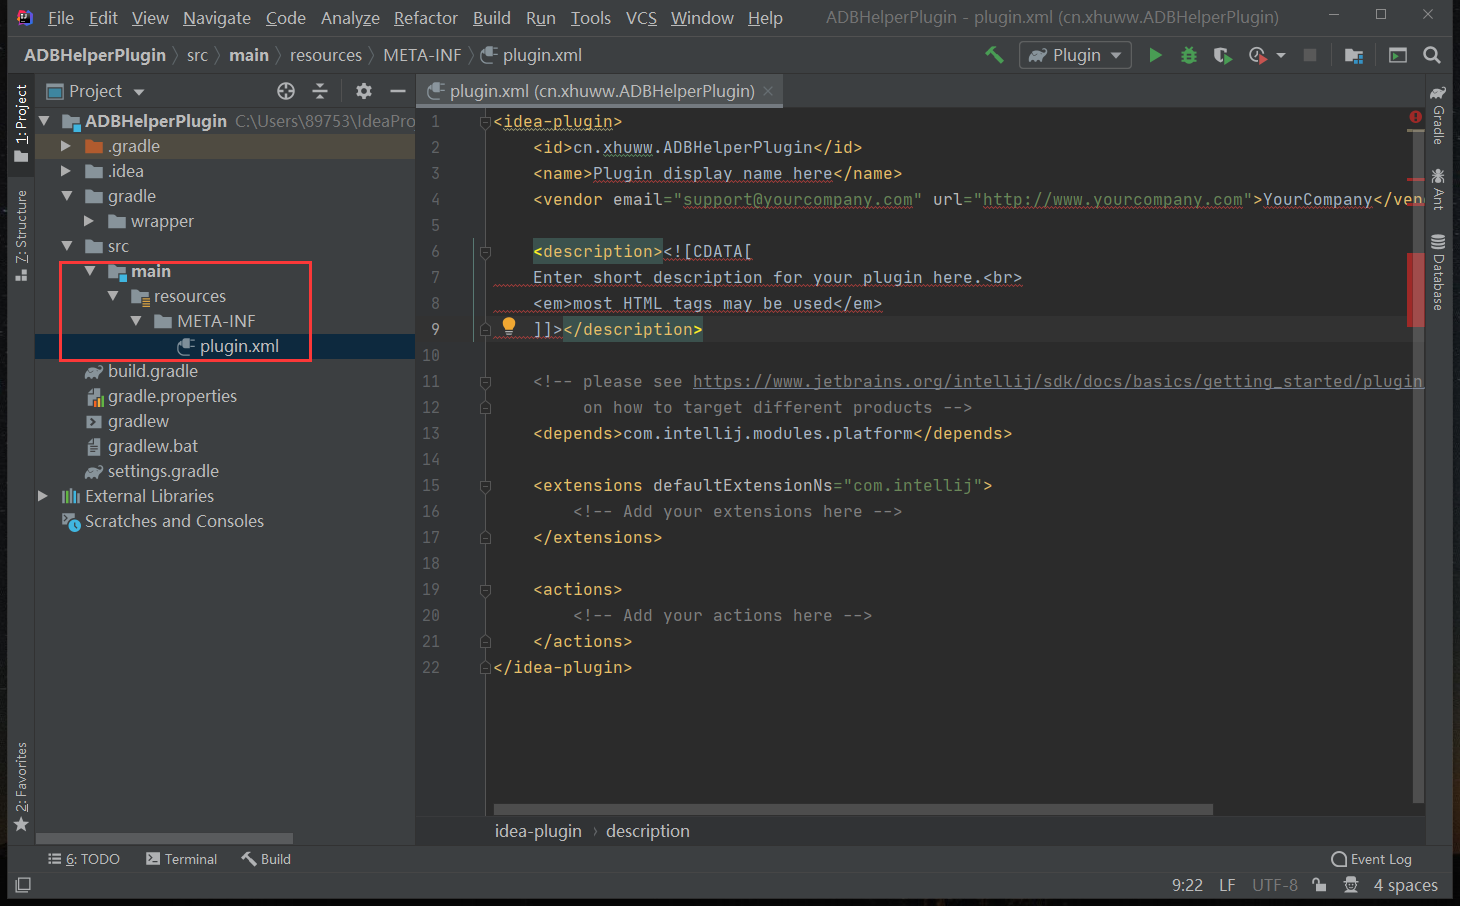1460x906 pixels.
Task: Open Search Everywhere magnifier icon
Action: point(1431,55)
